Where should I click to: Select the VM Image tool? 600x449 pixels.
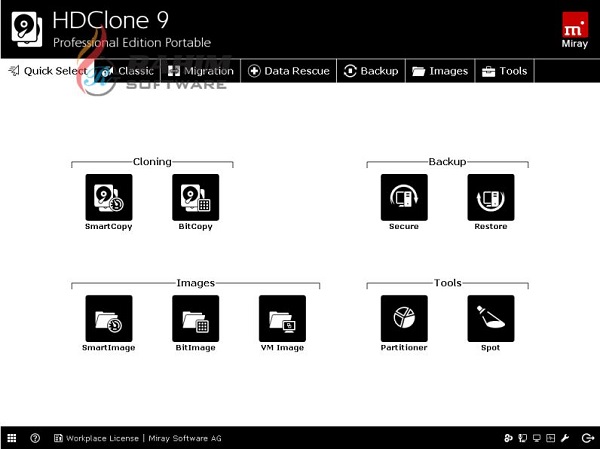(x=282, y=318)
